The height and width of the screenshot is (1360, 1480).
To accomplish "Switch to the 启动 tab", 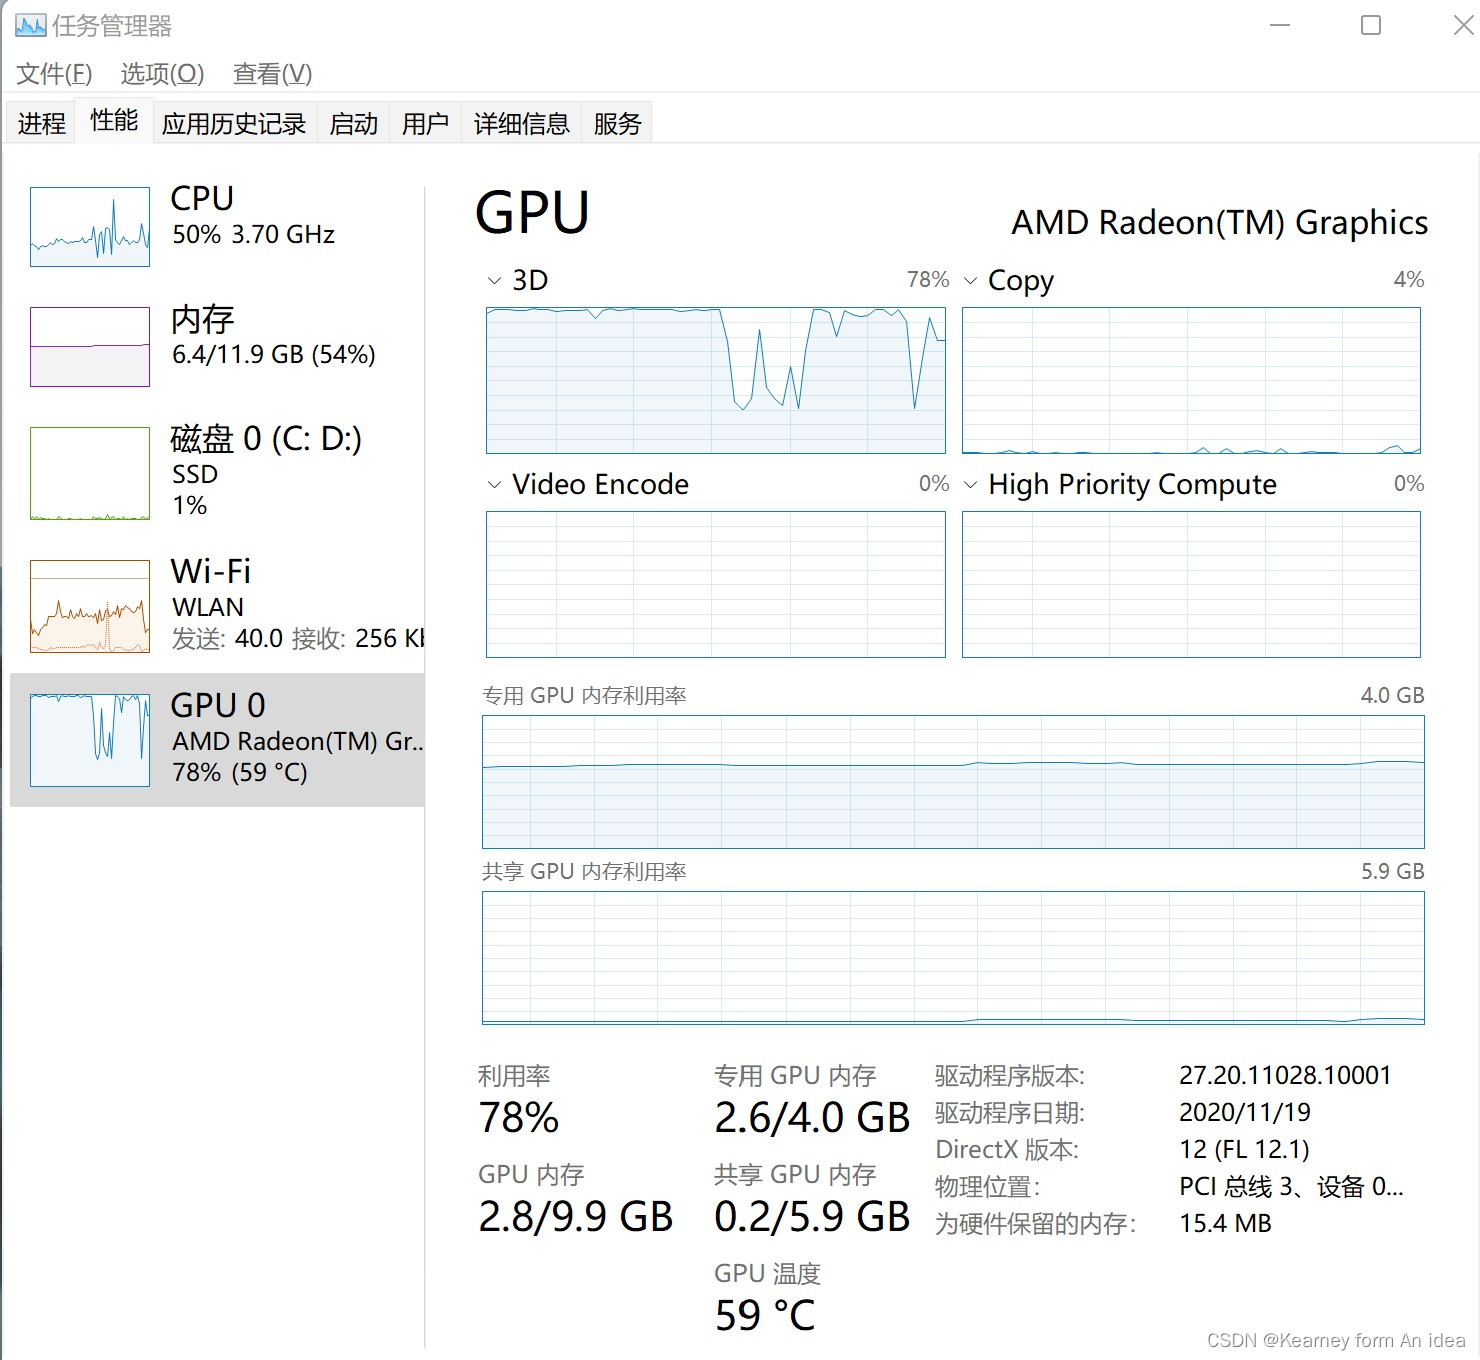I will click(354, 123).
